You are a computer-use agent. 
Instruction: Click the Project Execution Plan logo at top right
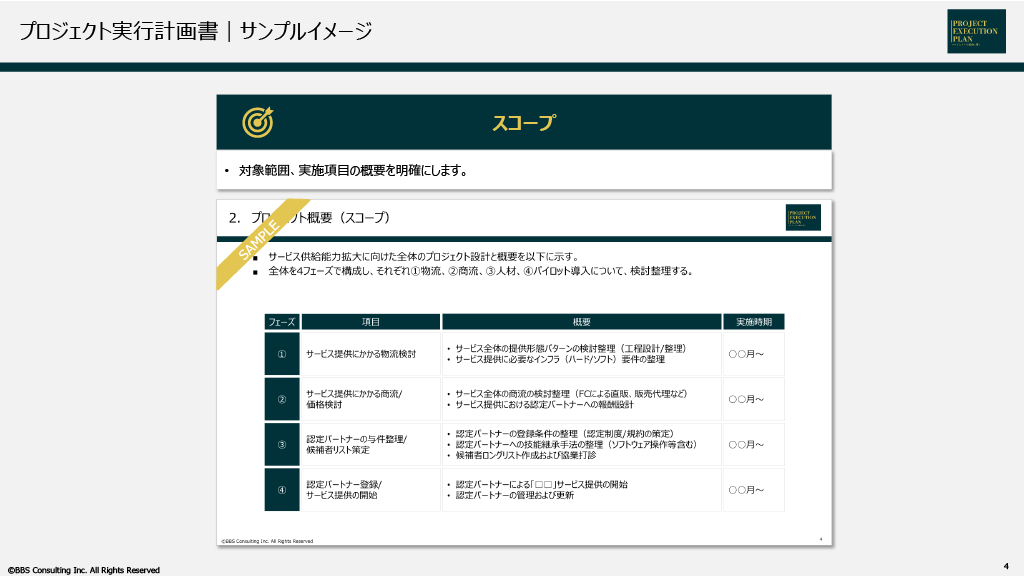pyautogui.click(x=976, y=31)
